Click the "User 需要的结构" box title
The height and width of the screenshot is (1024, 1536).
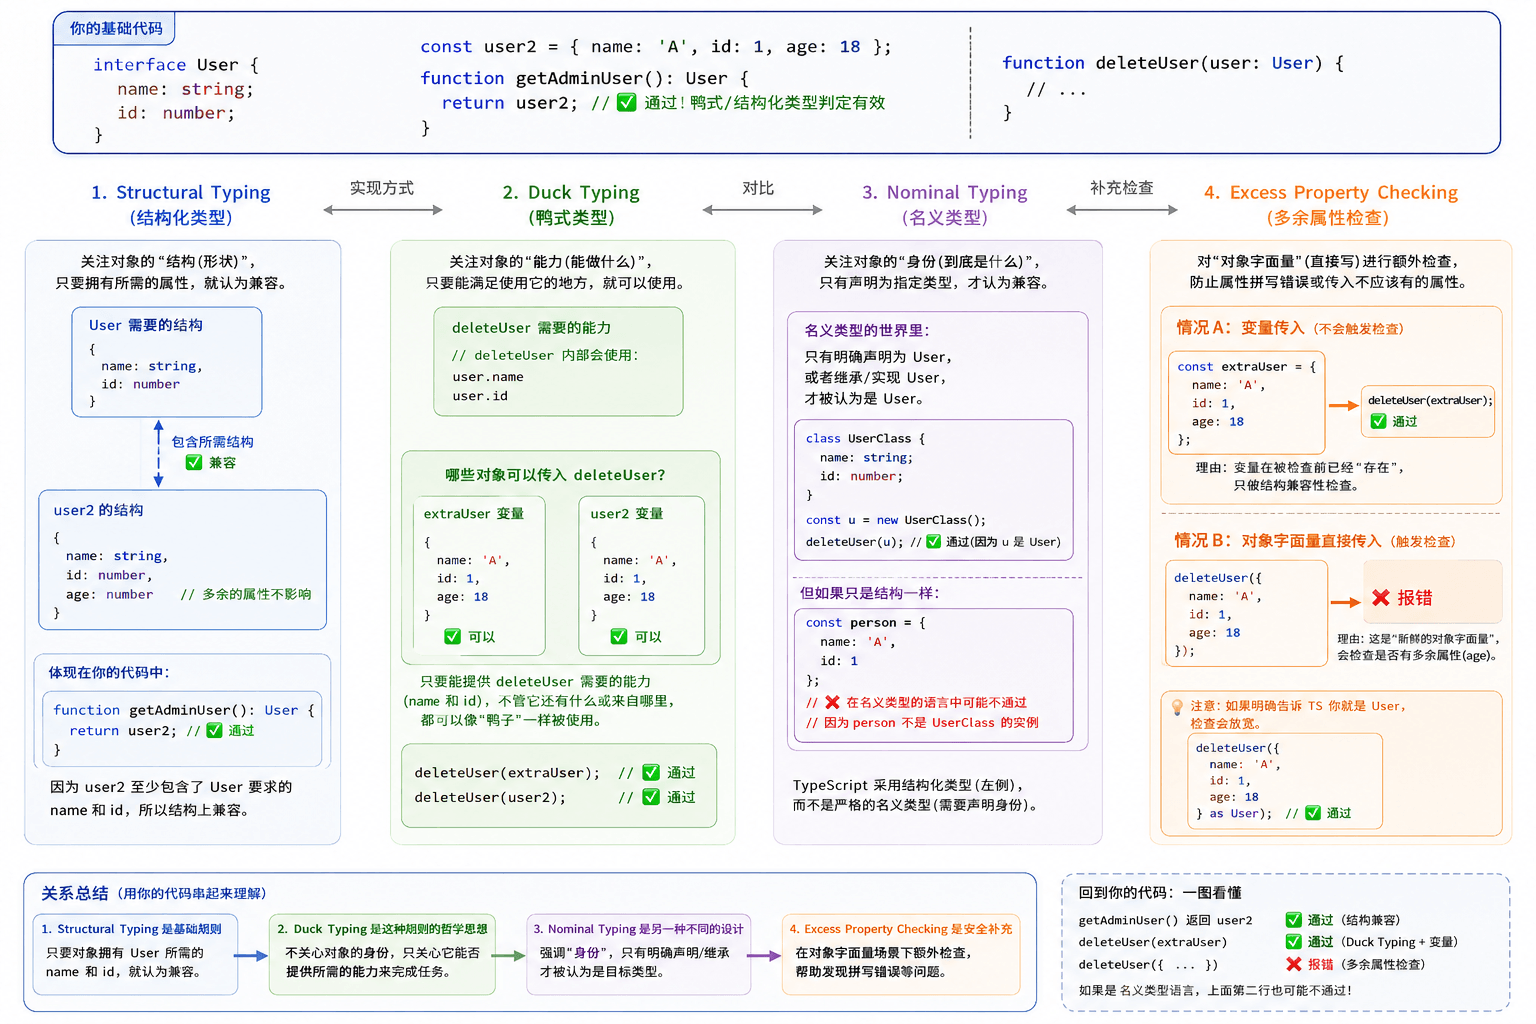[146, 325]
